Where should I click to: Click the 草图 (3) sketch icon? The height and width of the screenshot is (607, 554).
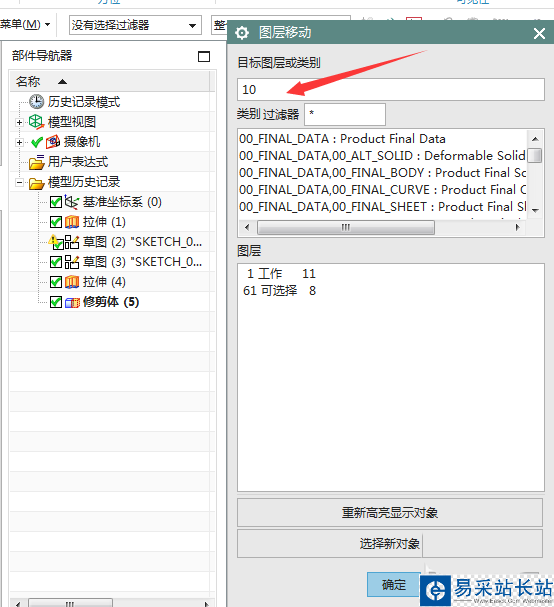pos(72,262)
